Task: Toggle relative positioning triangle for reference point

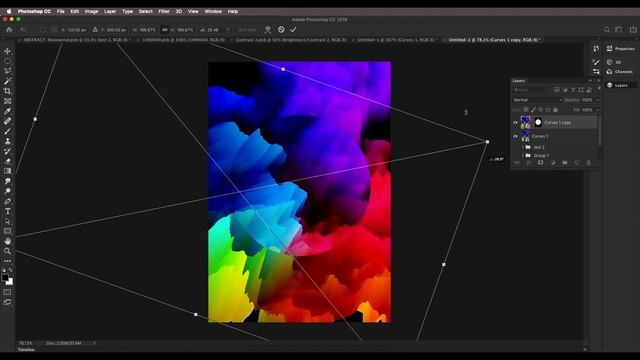Action: pyautogui.click(x=95, y=29)
